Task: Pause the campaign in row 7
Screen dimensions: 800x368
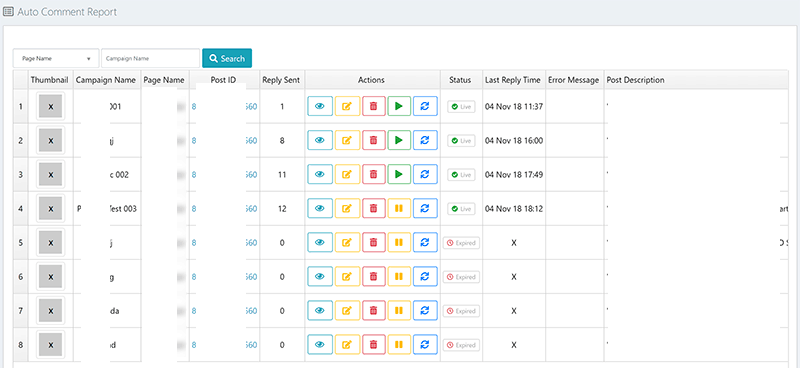Action: pyautogui.click(x=399, y=310)
